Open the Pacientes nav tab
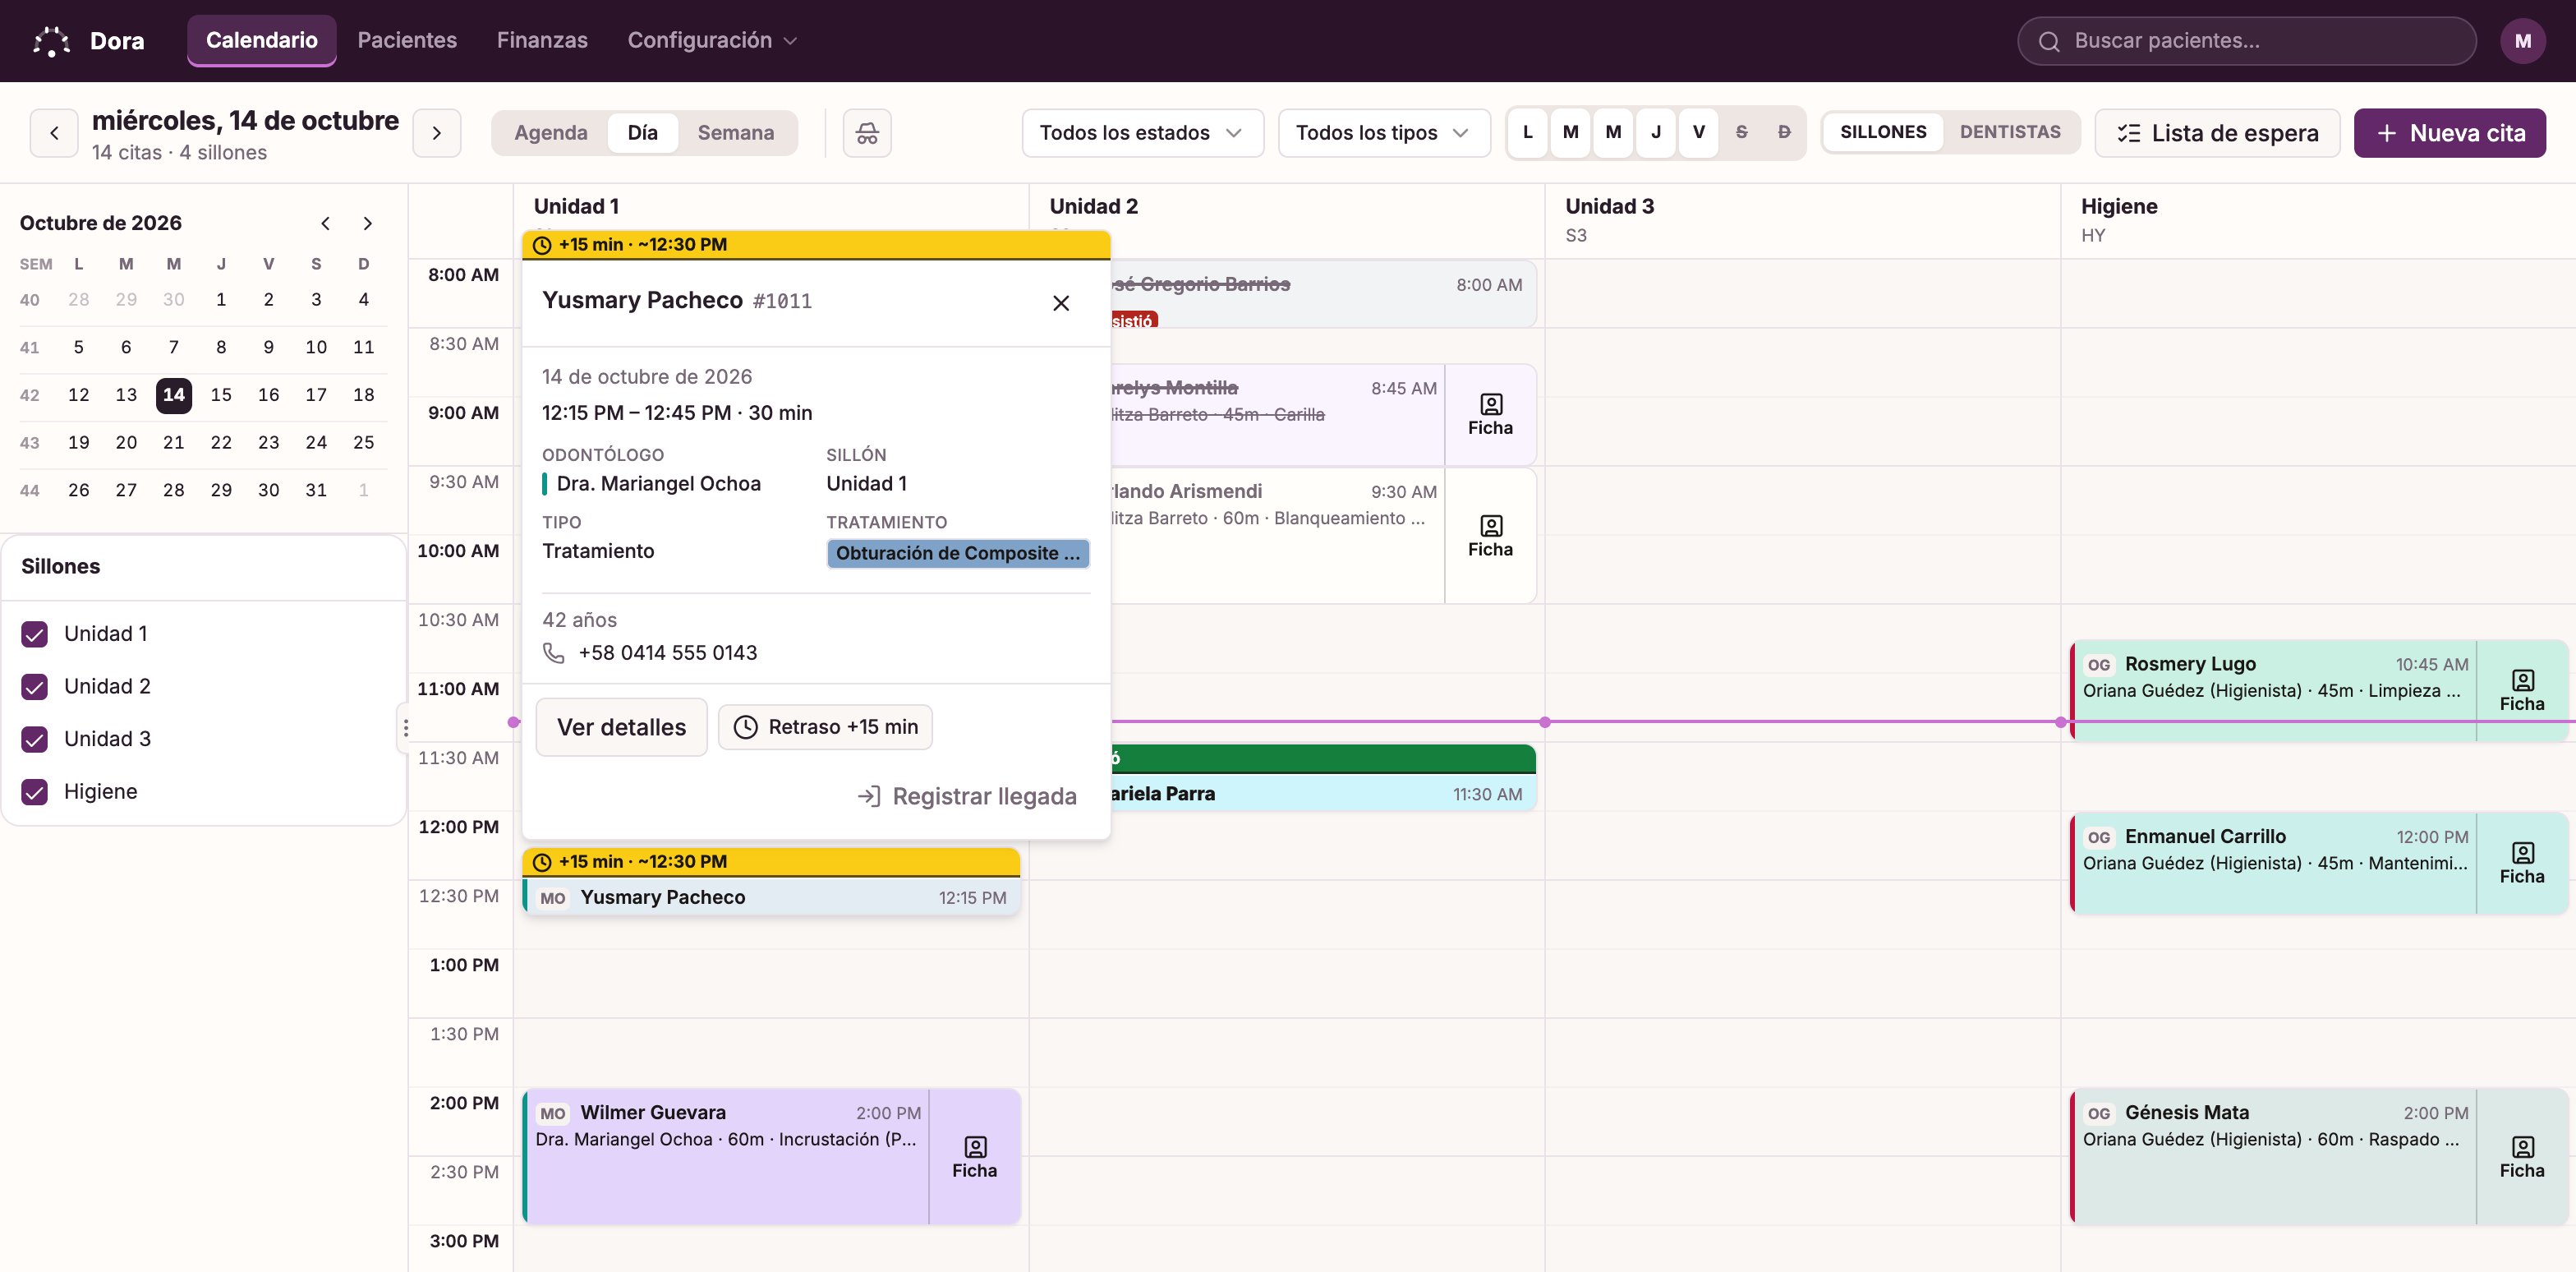Viewport: 2576px width, 1272px height. (x=407, y=41)
